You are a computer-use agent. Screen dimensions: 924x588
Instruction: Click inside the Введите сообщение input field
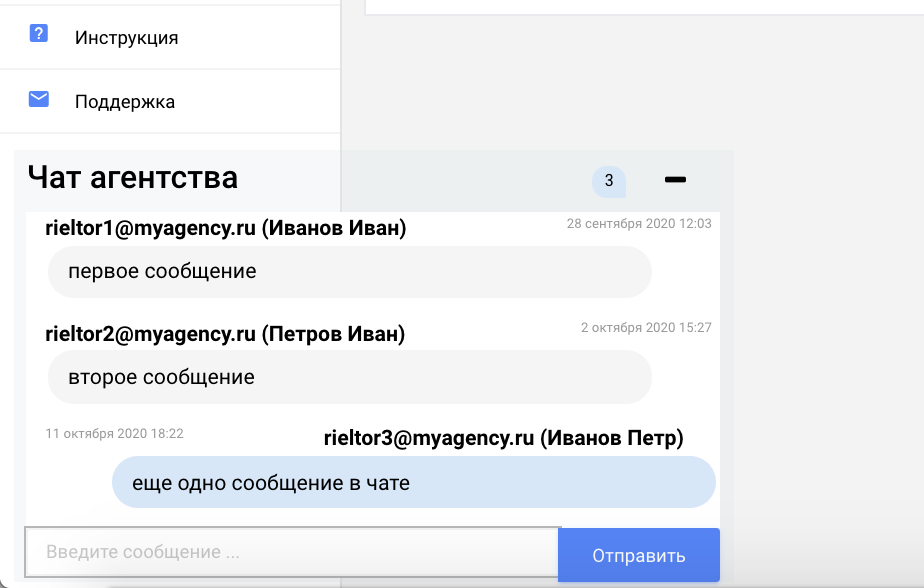coord(292,552)
